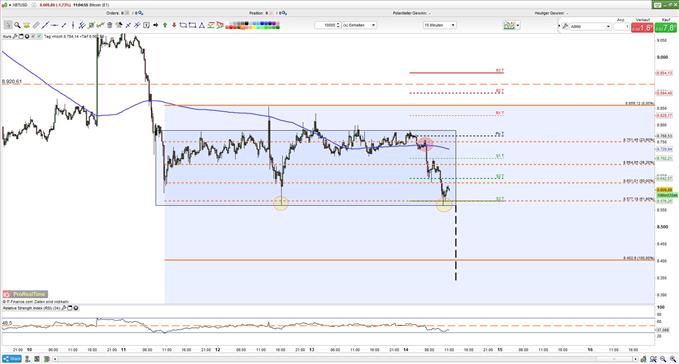Select the black right arrow tool
The height and width of the screenshot is (364, 679).
[x=155, y=25]
